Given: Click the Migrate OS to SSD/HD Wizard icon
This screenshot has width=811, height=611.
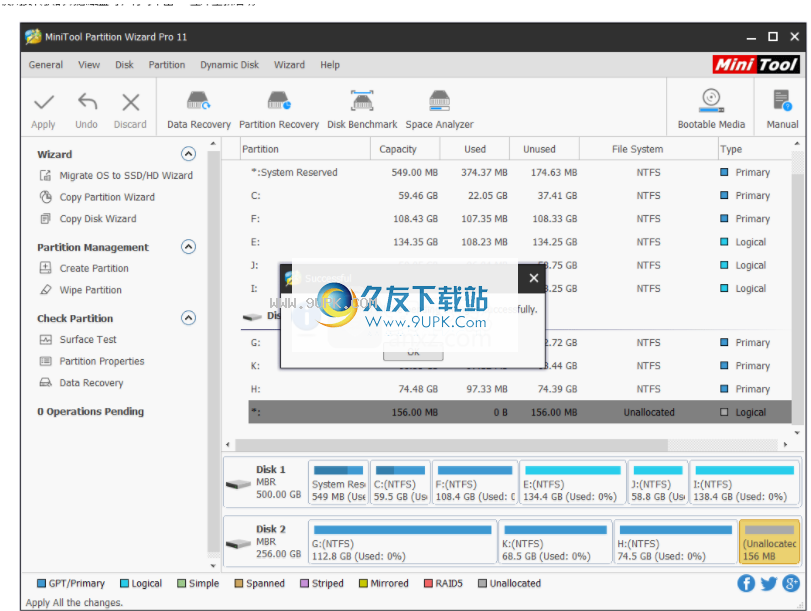Looking at the screenshot, I should pos(46,175).
